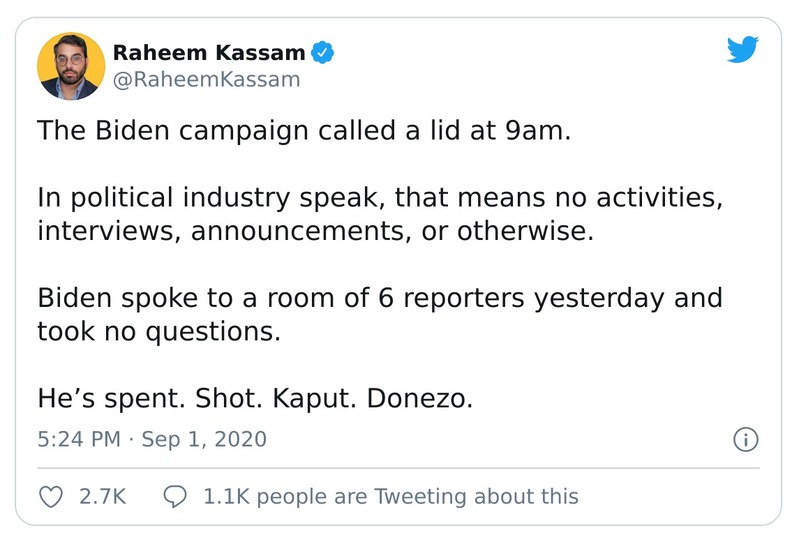This screenshot has width=799, height=542.
Task: Click the line "The Biden campaign called a lid"
Action: coord(303,131)
